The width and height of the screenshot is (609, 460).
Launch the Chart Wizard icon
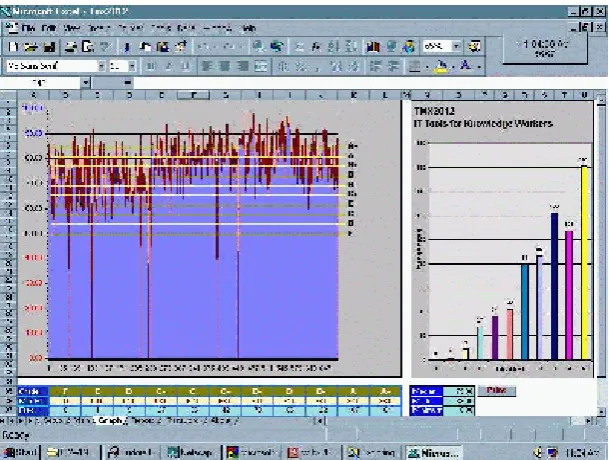pyautogui.click(x=373, y=47)
